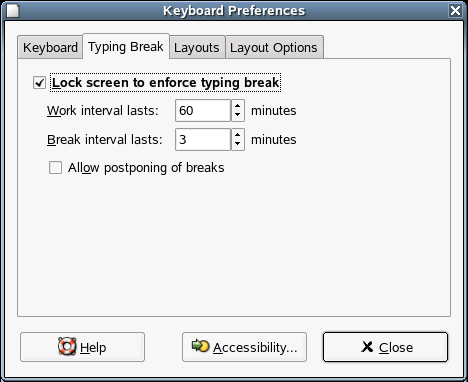Focus the work interval field showing 60
The image size is (468, 382).
coord(203,111)
